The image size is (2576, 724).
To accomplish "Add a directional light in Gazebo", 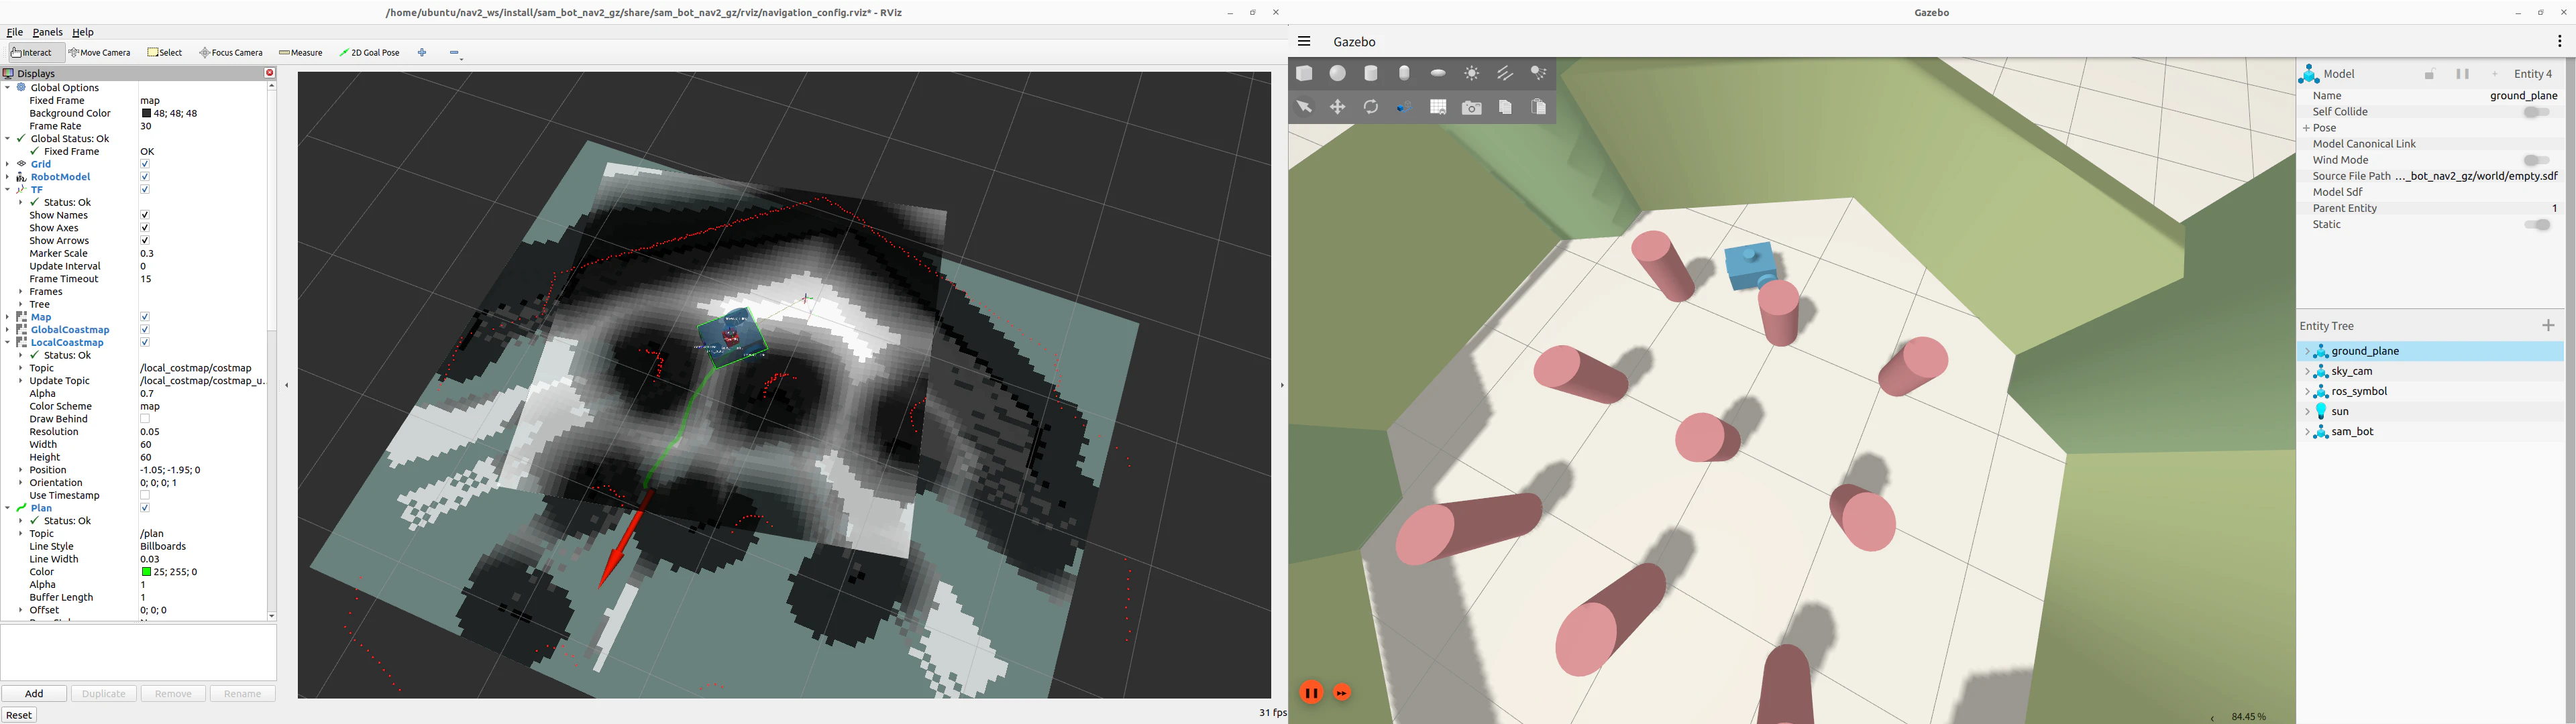I will pos(1505,73).
